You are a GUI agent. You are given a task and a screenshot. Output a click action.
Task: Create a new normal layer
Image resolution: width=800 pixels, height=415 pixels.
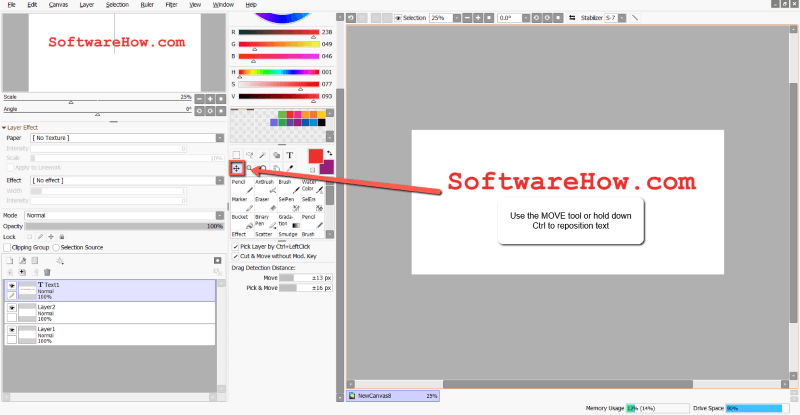pos(10,261)
